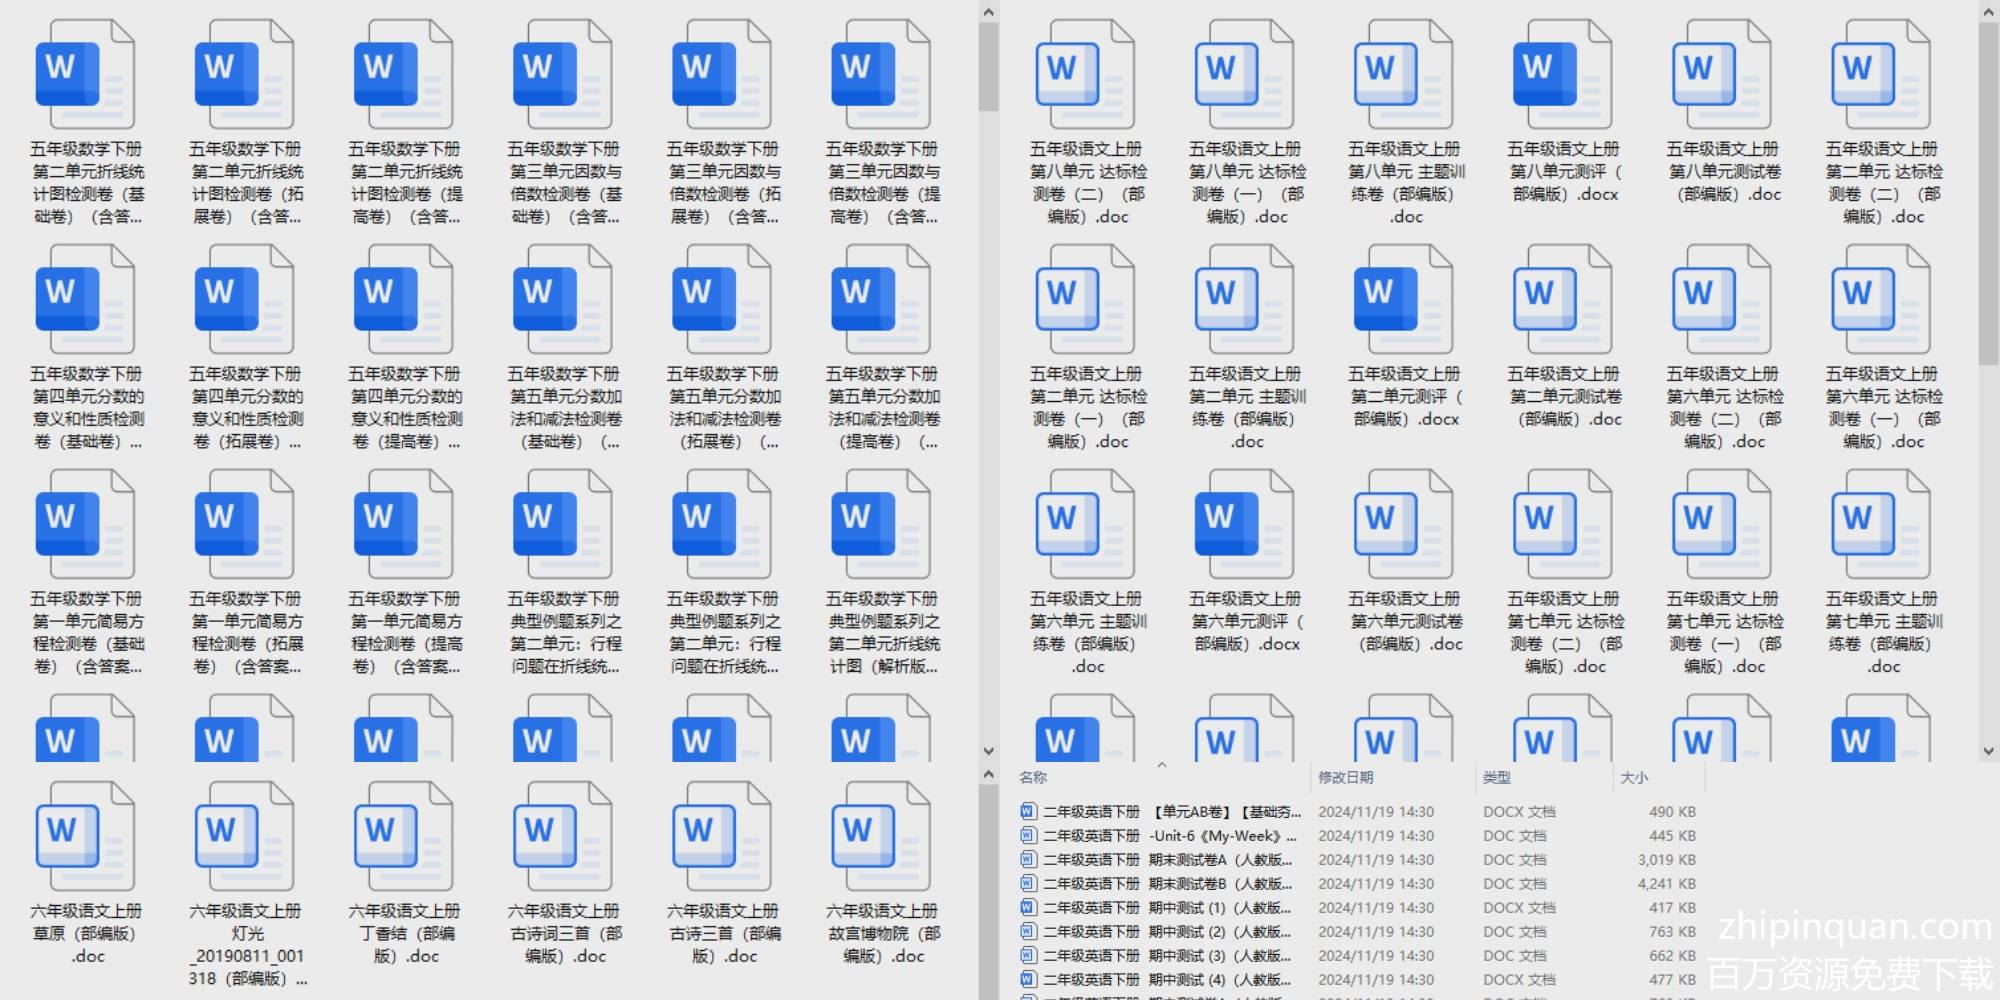Click top-right pane vertical scrollbar thumb

1988,190
